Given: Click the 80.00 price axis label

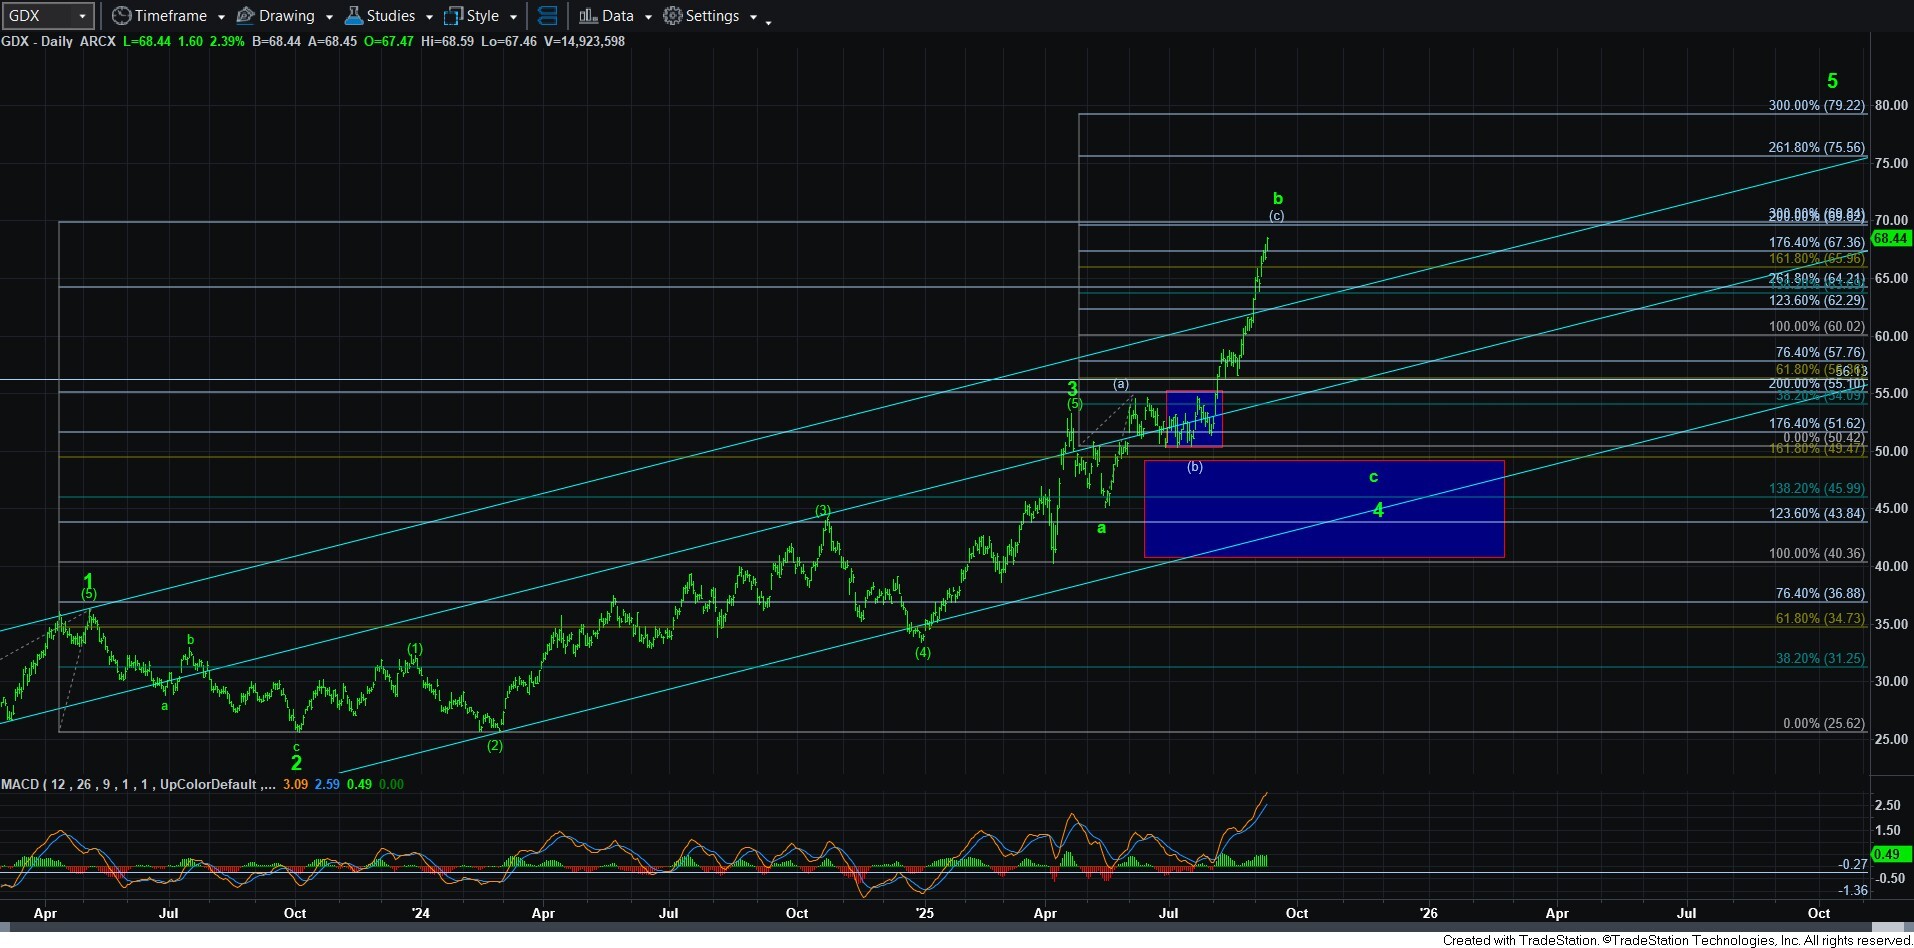Looking at the screenshot, I should (x=1891, y=105).
